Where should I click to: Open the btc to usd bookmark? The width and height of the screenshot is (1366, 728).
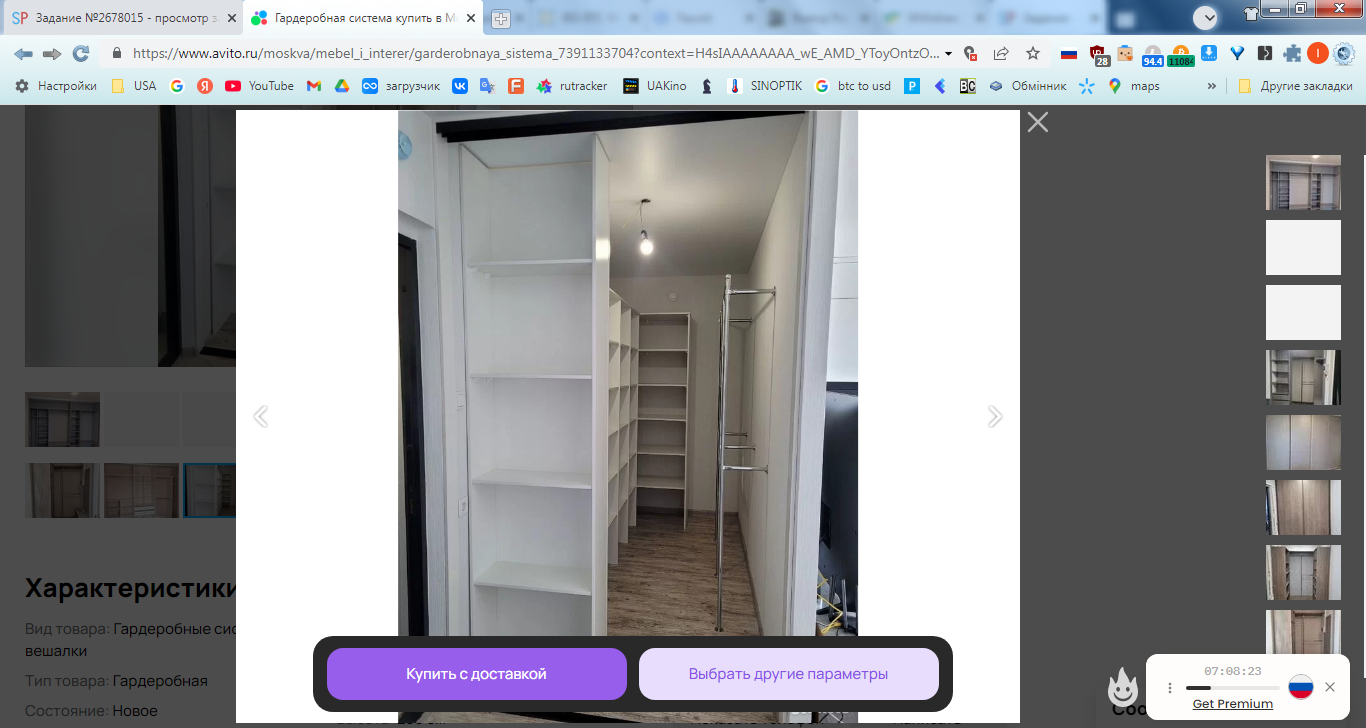pos(853,86)
